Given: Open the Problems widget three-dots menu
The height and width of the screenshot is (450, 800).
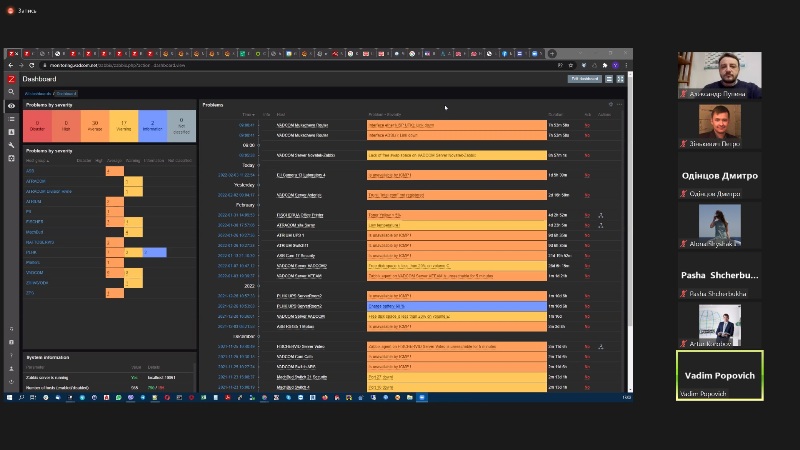Looking at the screenshot, I should click(x=620, y=104).
